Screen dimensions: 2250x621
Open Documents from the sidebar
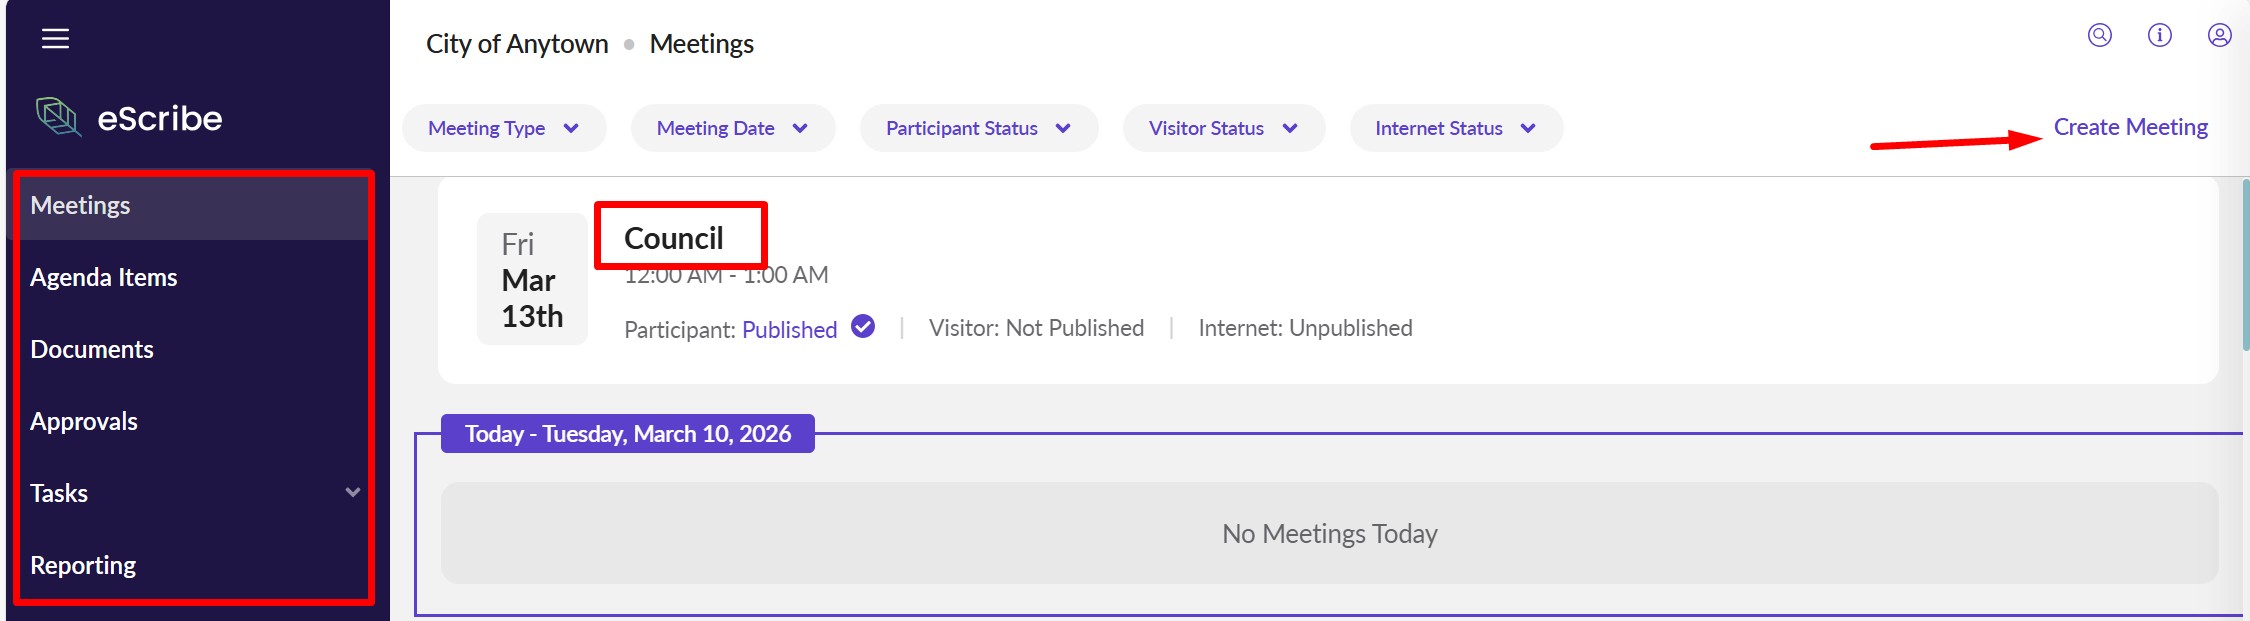(x=91, y=349)
